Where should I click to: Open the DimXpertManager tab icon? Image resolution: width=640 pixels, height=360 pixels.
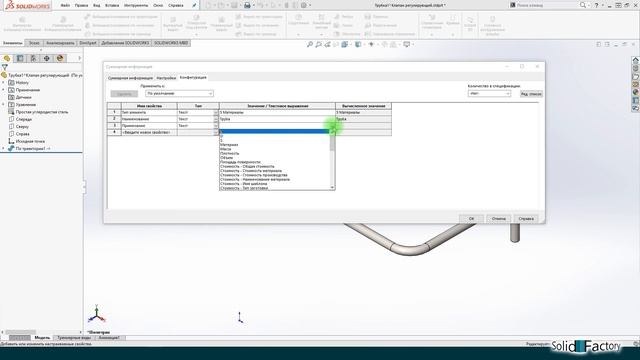click(47, 58)
